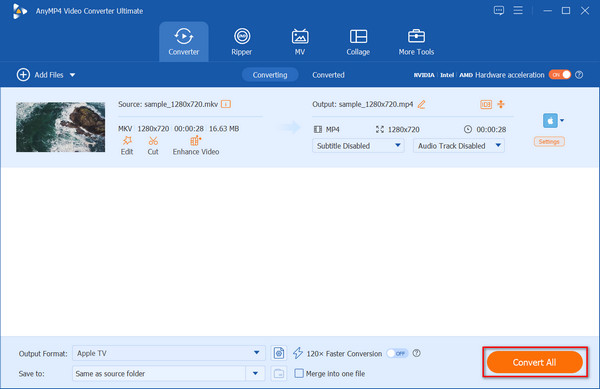The height and width of the screenshot is (389, 600).
Task: Click the ID3 metadata edit icon
Action: point(486,104)
